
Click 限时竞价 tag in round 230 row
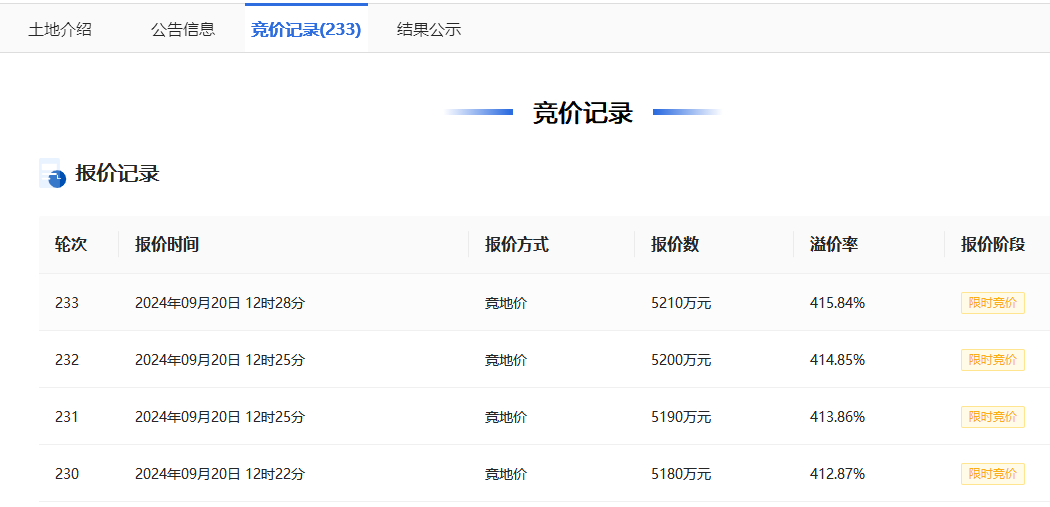coord(992,474)
